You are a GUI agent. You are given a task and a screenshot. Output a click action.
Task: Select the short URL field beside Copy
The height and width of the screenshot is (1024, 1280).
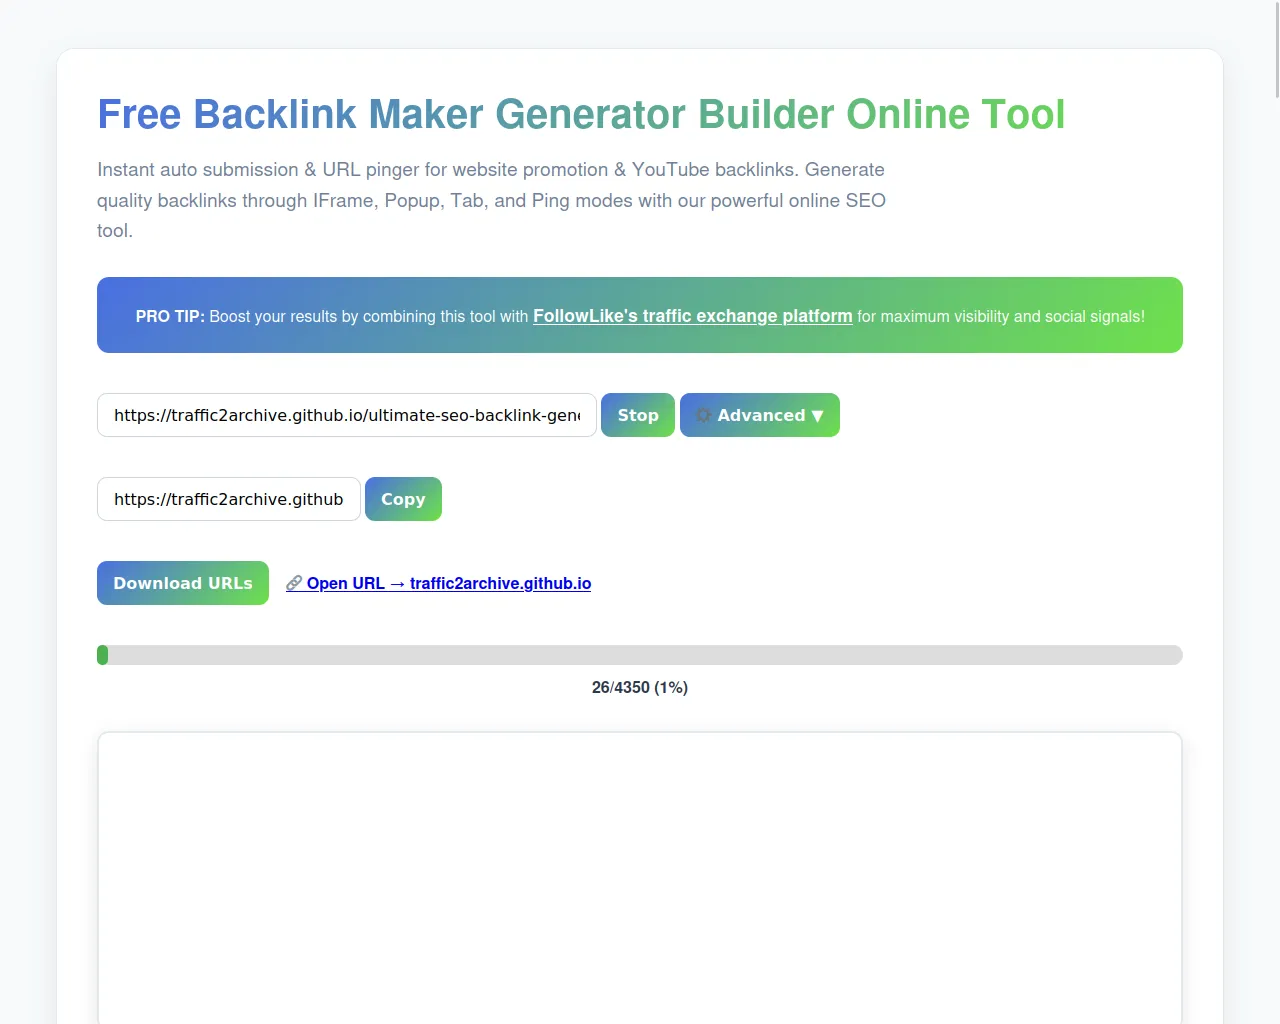click(228, 499)
